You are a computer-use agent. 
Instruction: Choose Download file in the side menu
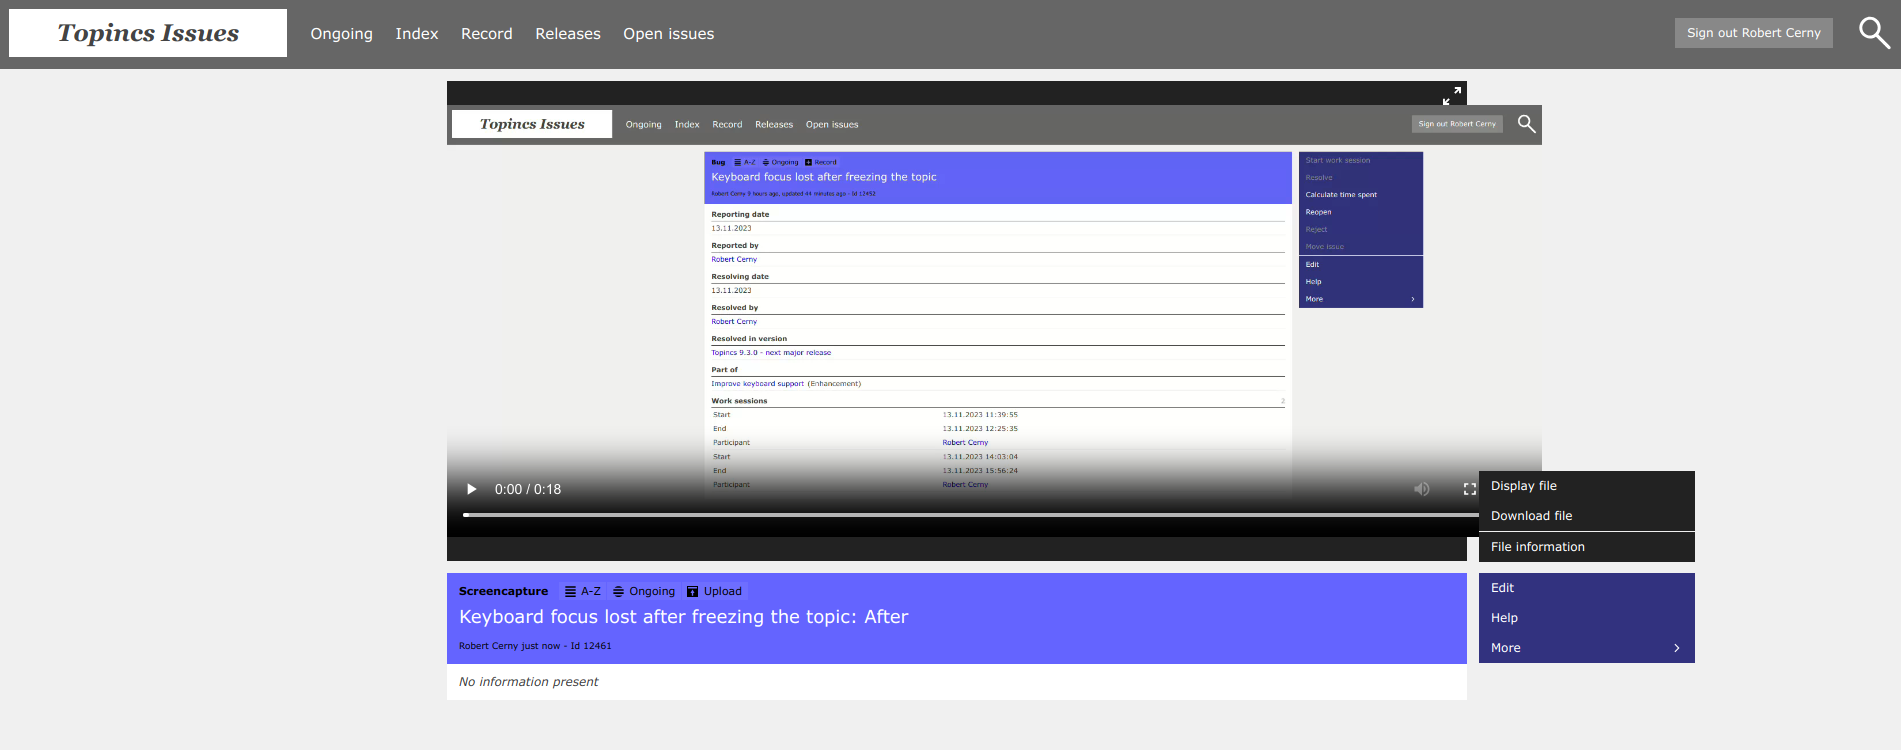tap(1531, 516)
